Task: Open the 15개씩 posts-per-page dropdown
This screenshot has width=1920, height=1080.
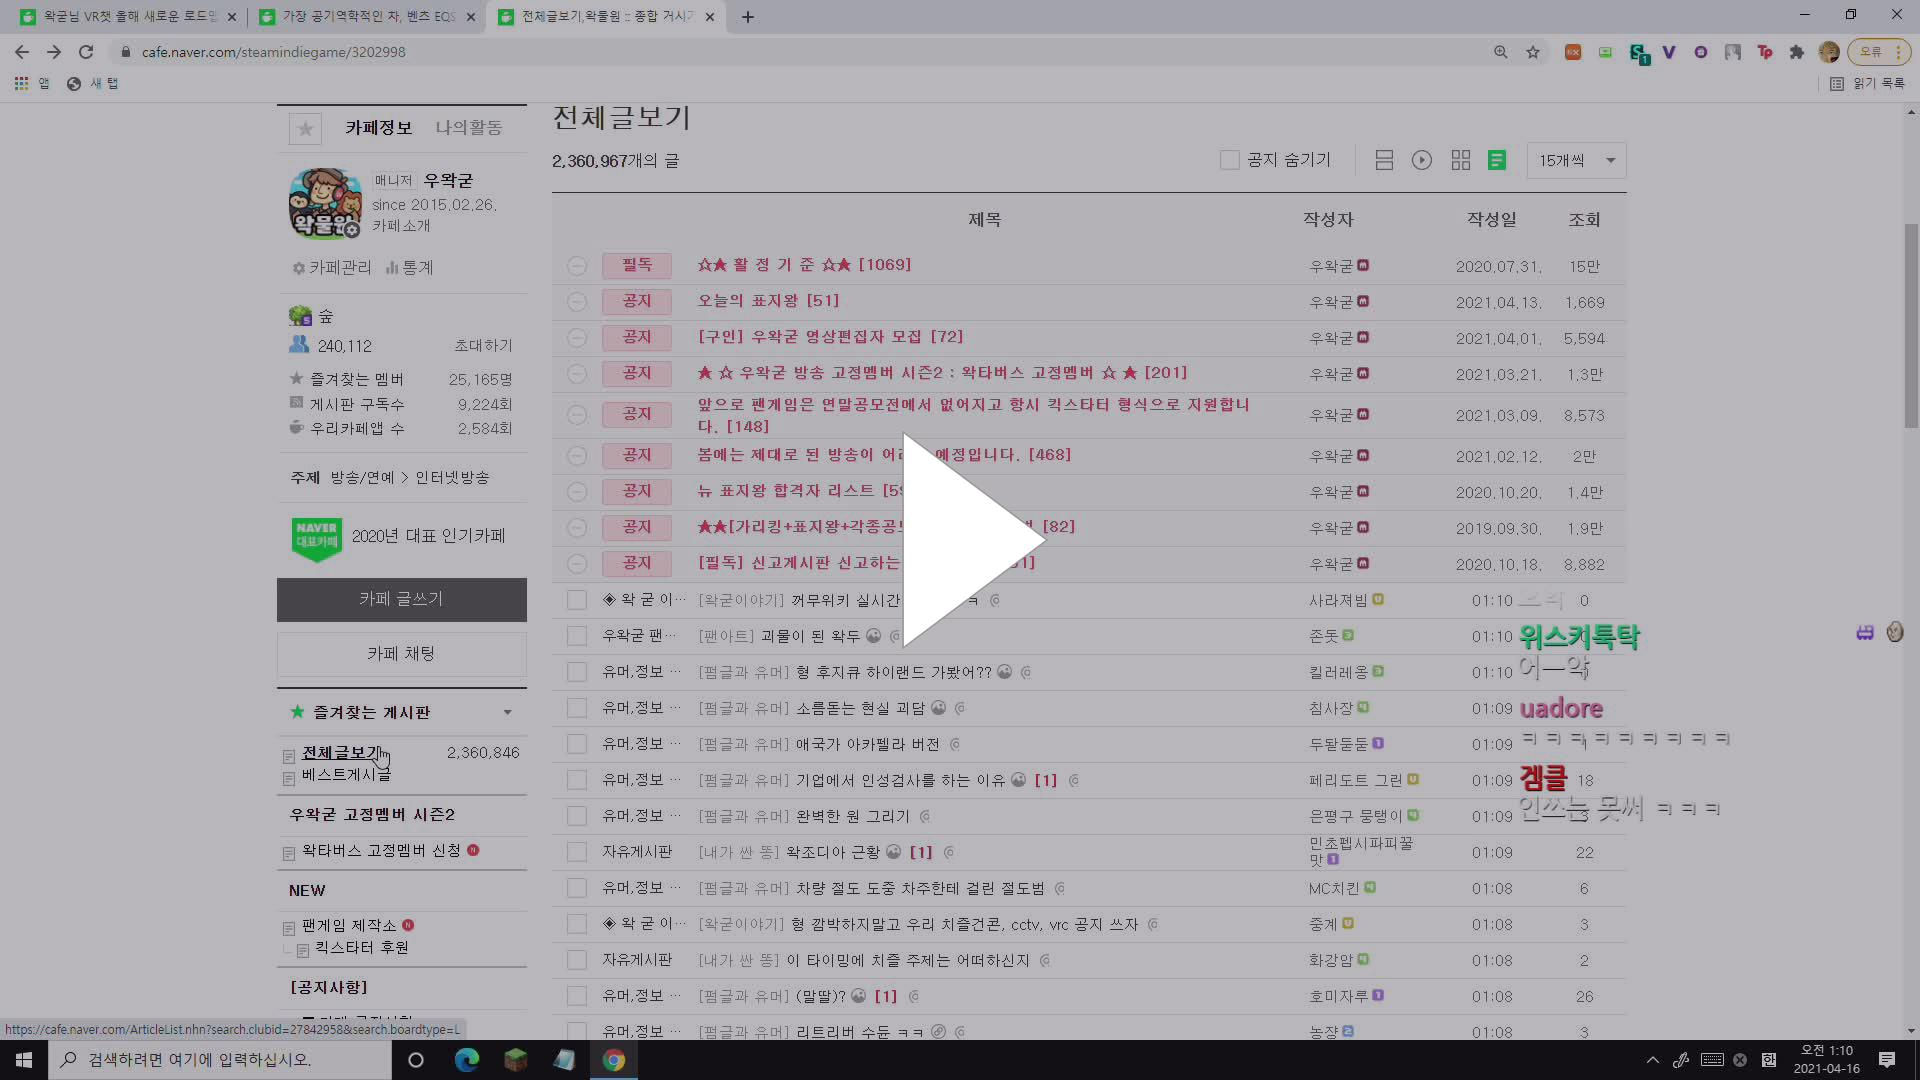Action: pos(1577,160)
